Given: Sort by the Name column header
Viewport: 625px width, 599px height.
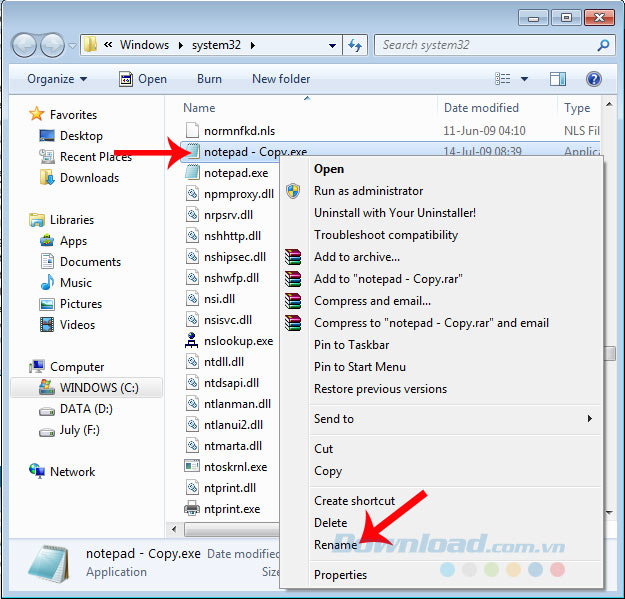Looking at the screenshot, I should (x=199, y=108).
